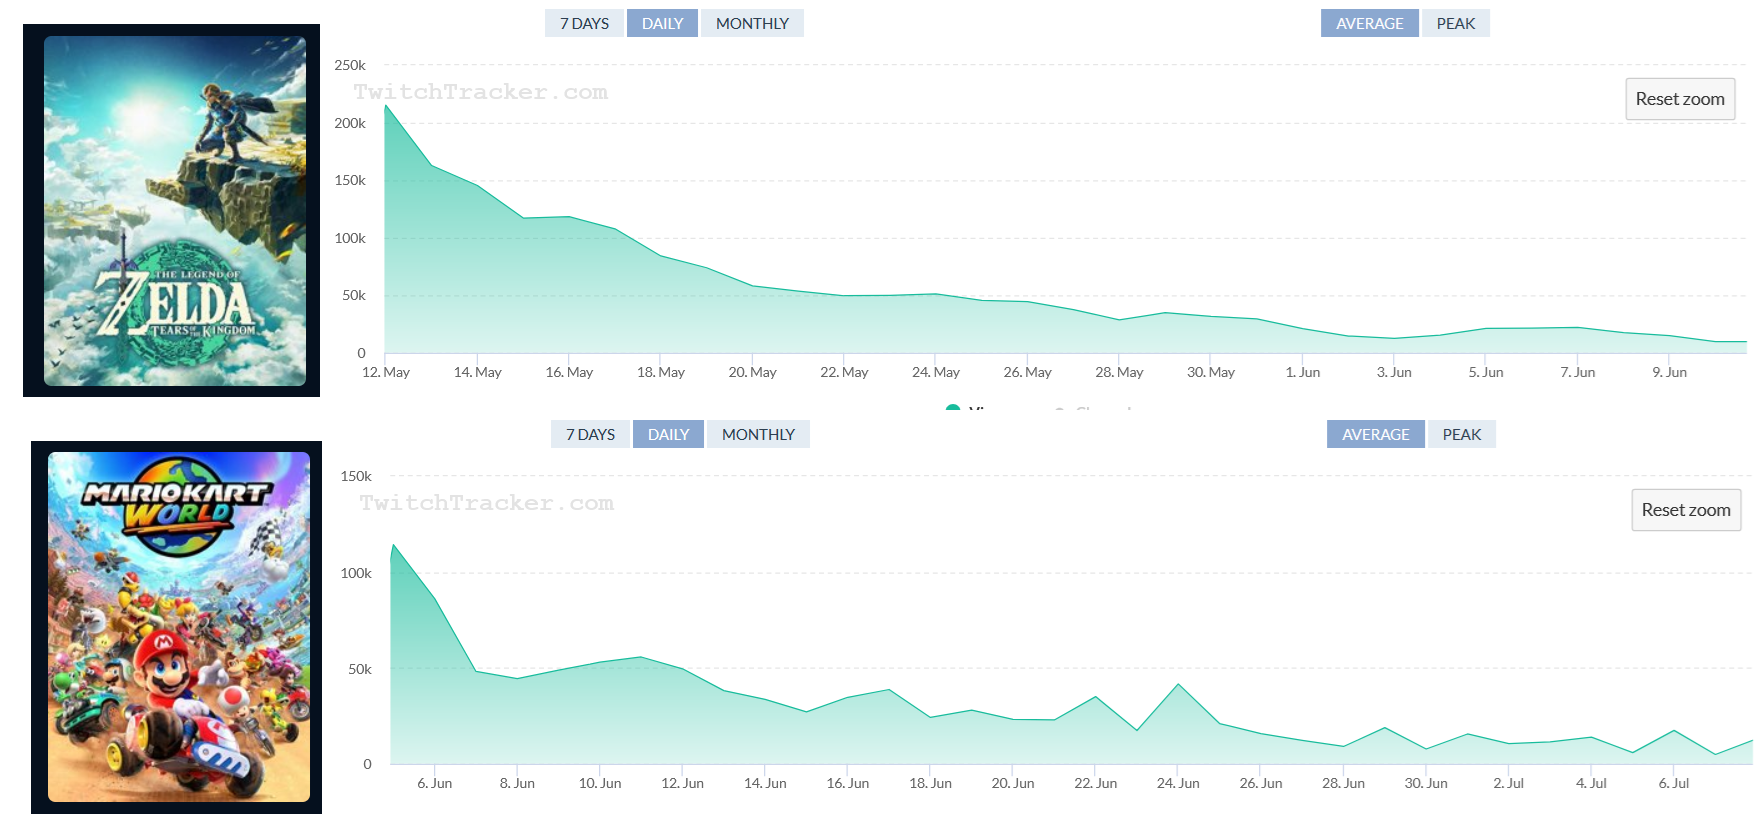Screen dimensions: 1759x815
Task: Click the 30. Jun axis label
Action: (1425, 783)
